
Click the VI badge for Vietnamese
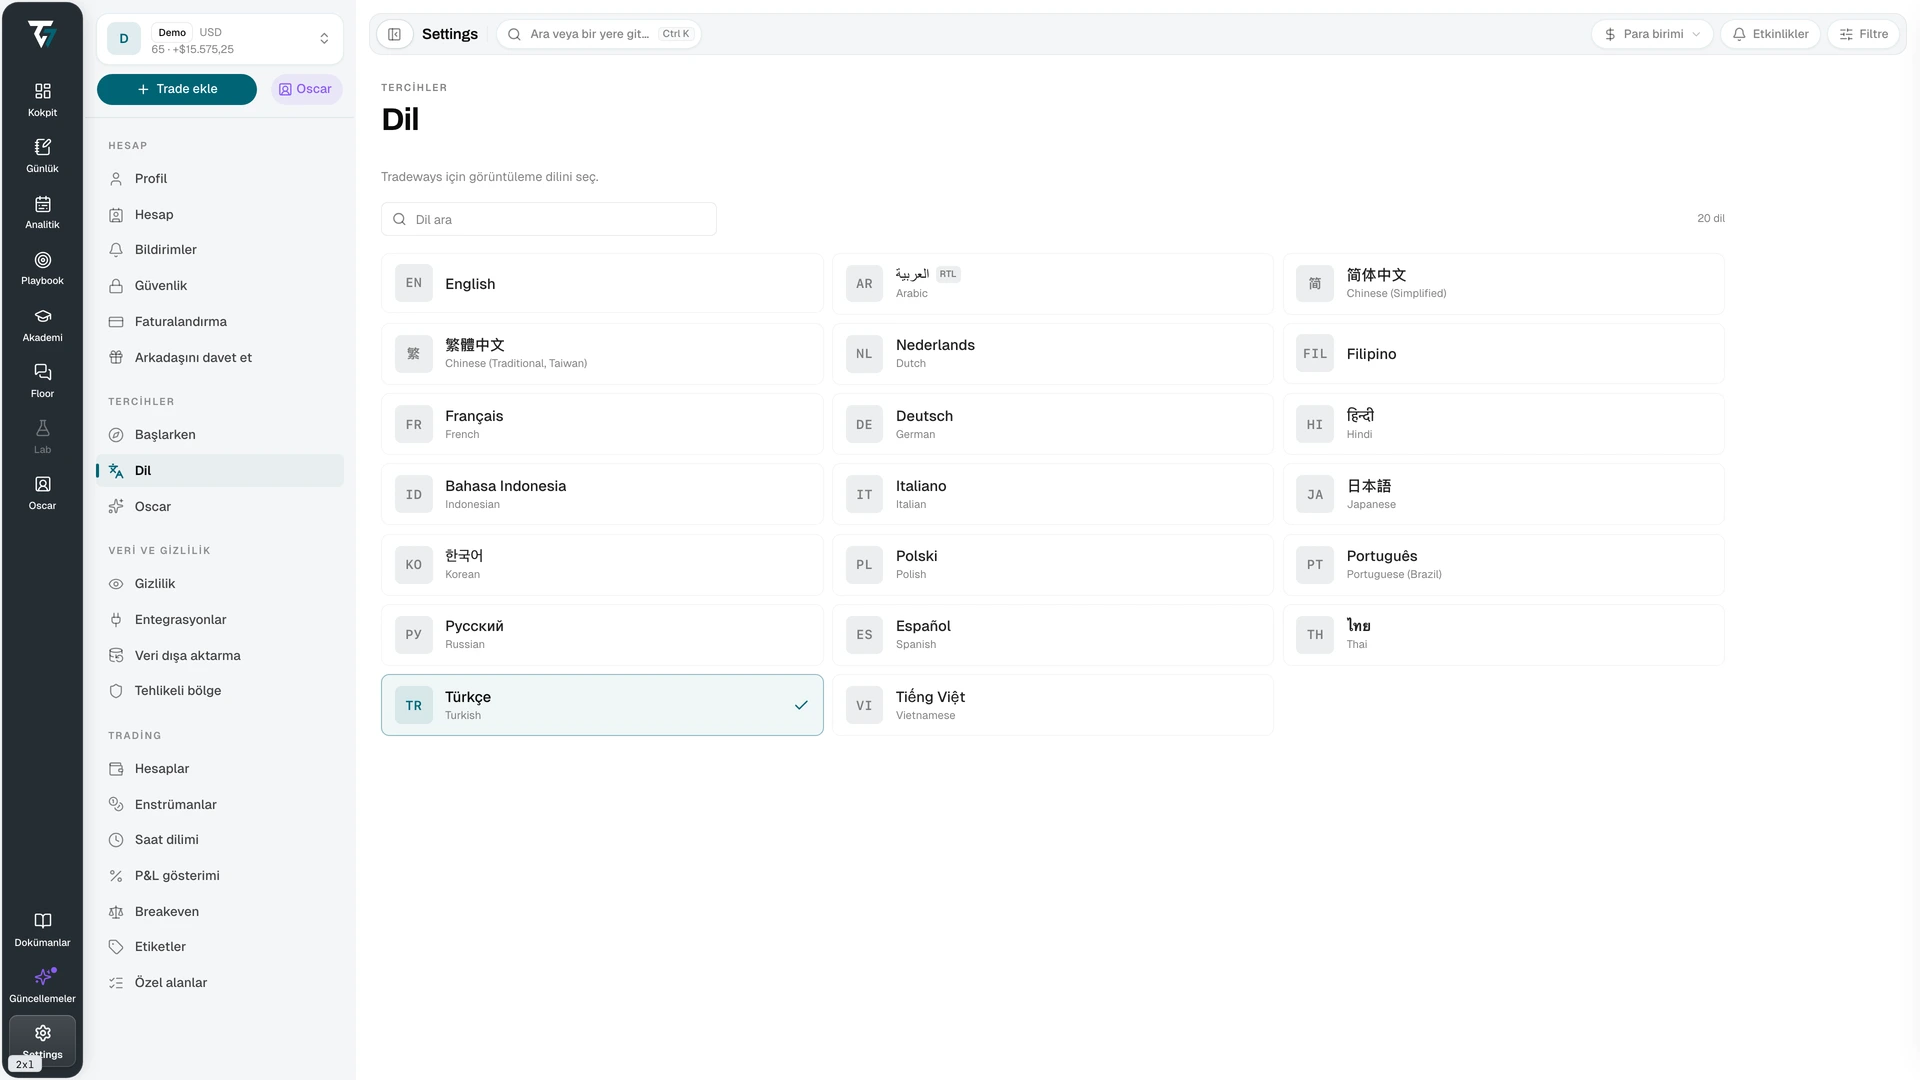pos(864,706)
